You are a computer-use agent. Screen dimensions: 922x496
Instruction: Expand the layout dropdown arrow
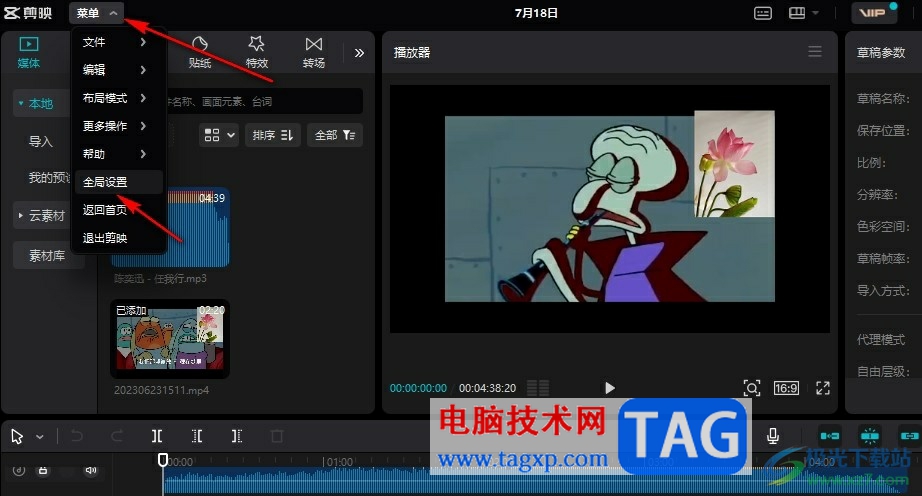[815, 13]
